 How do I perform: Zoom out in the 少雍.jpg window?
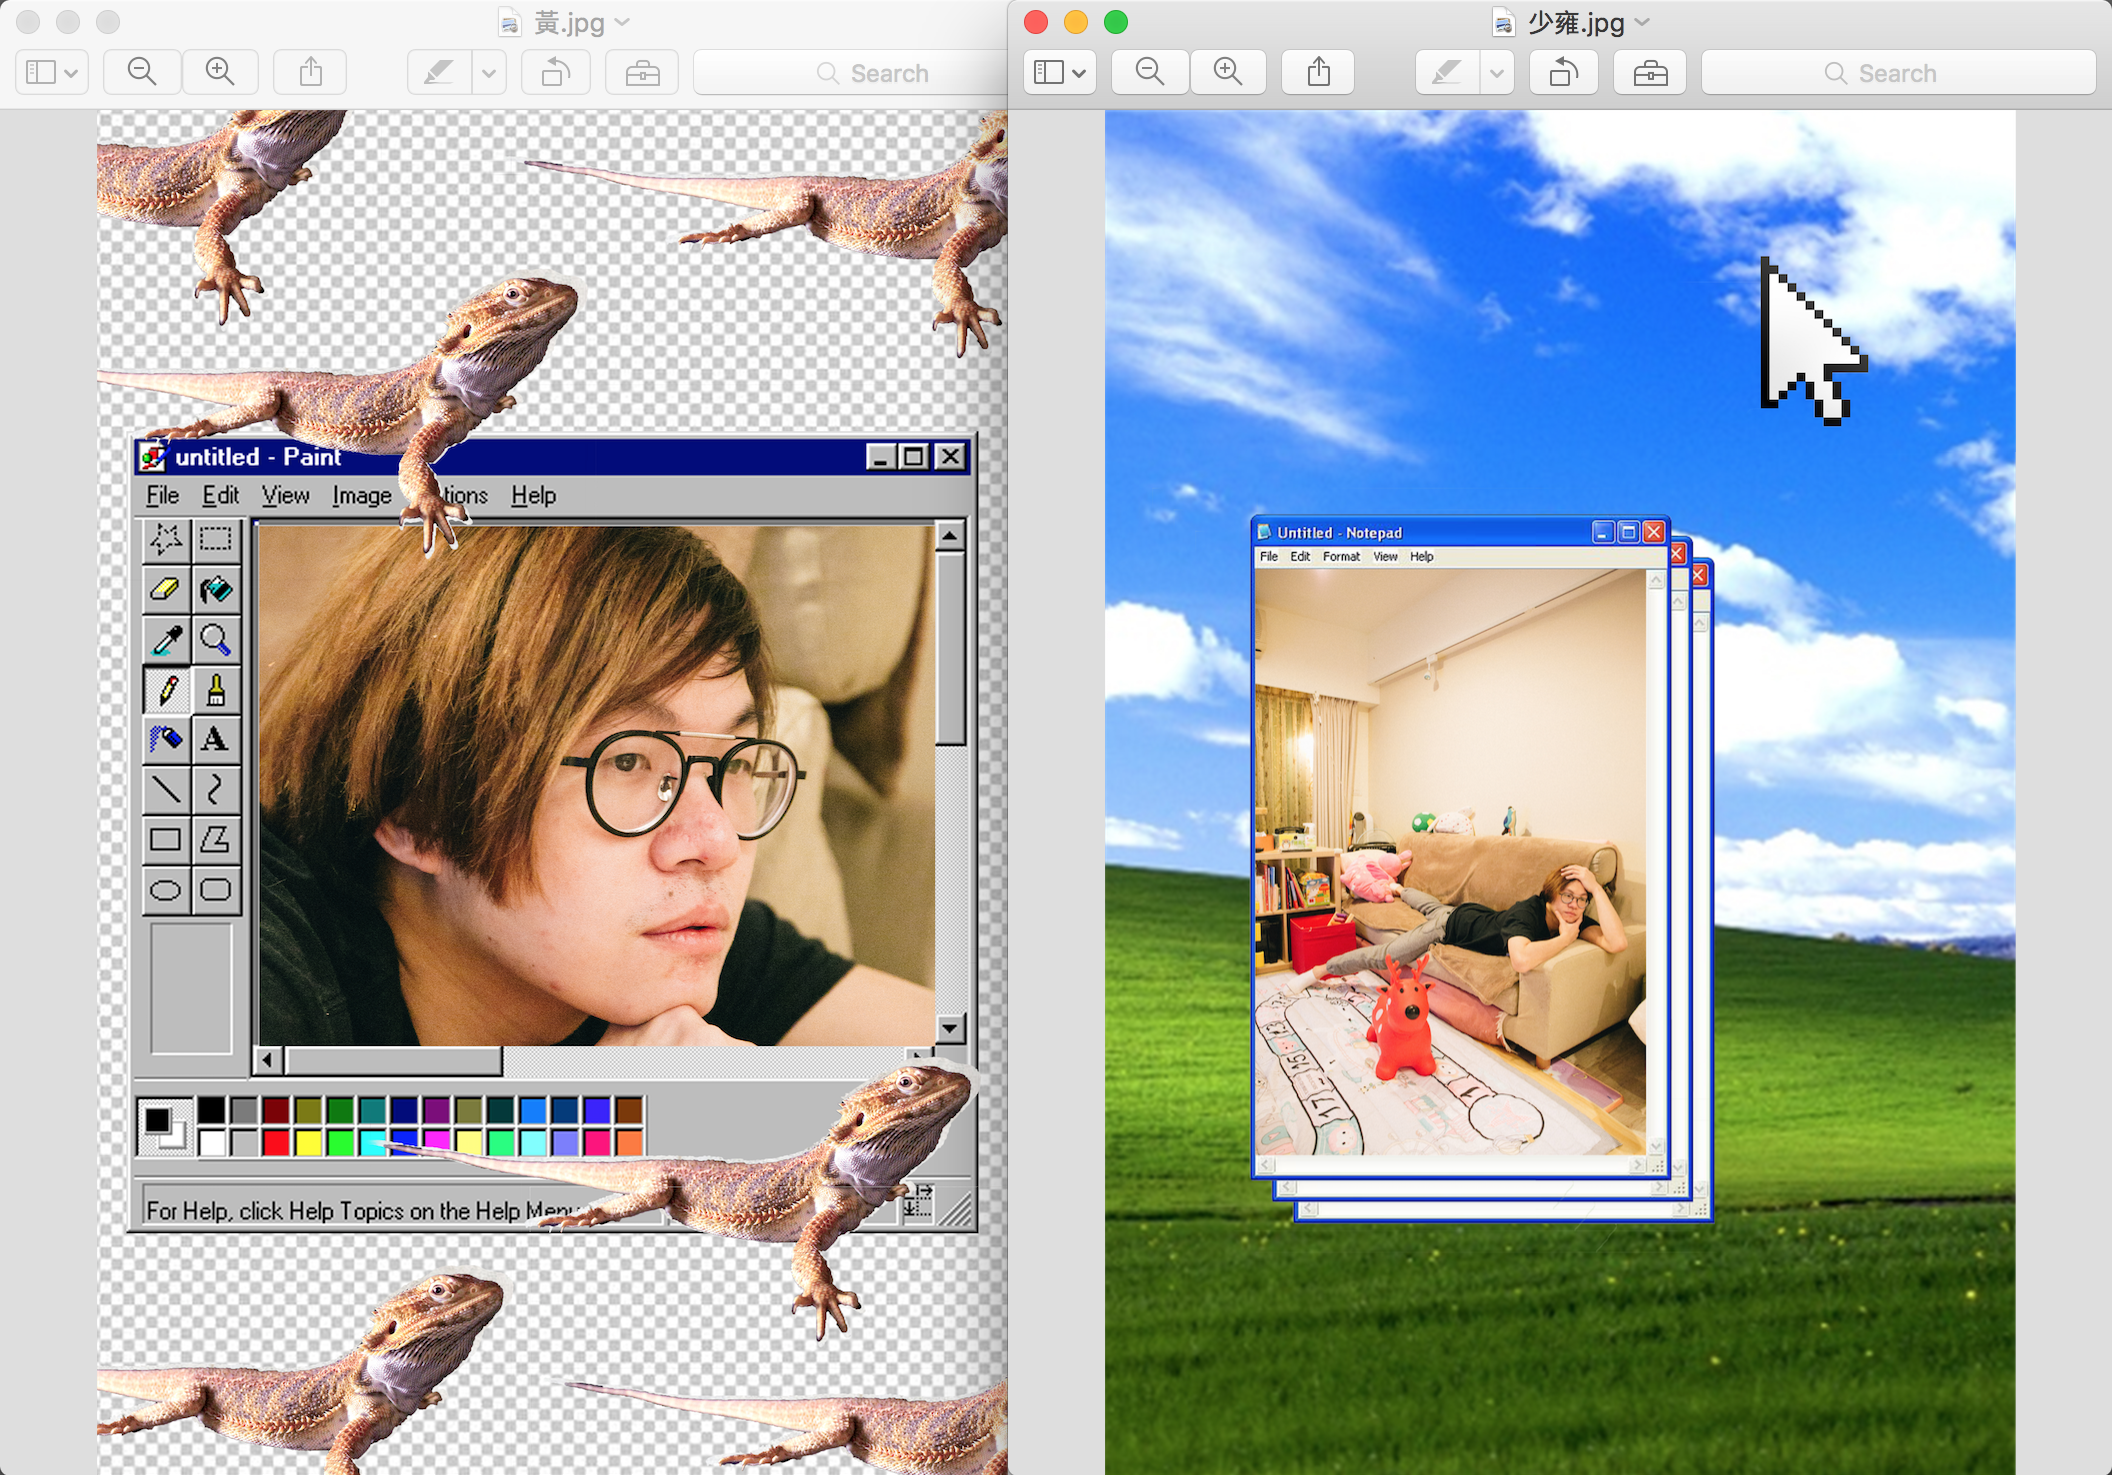1149,72
